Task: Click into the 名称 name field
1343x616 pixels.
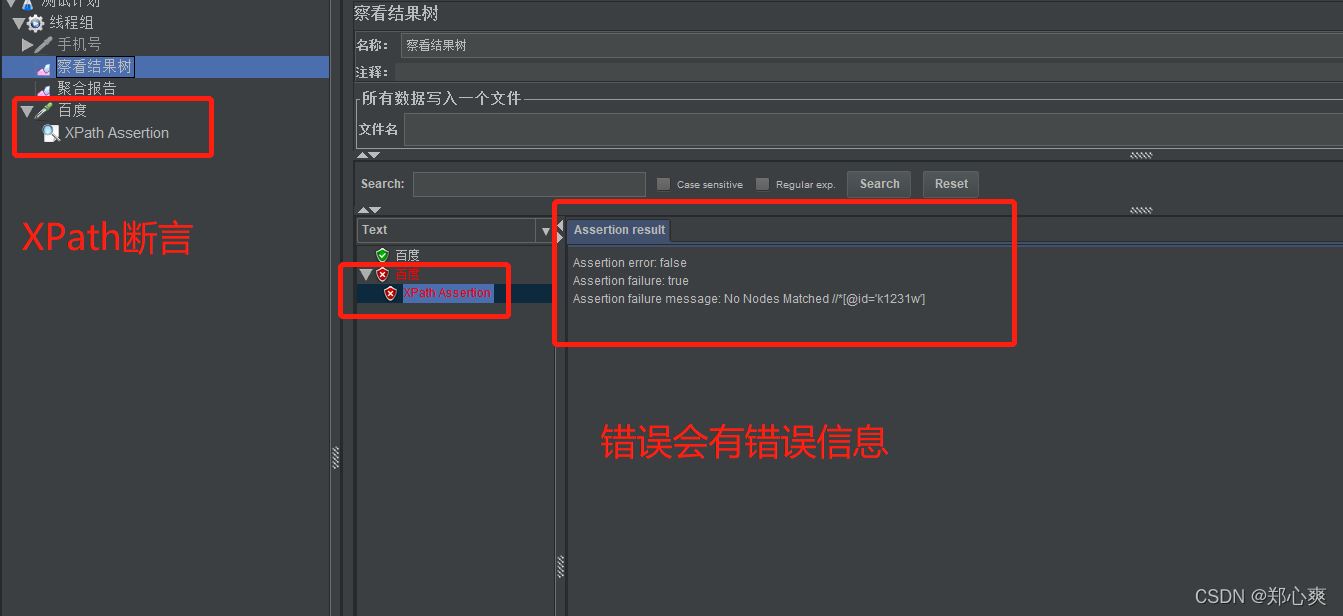Action: pos(871,45)
